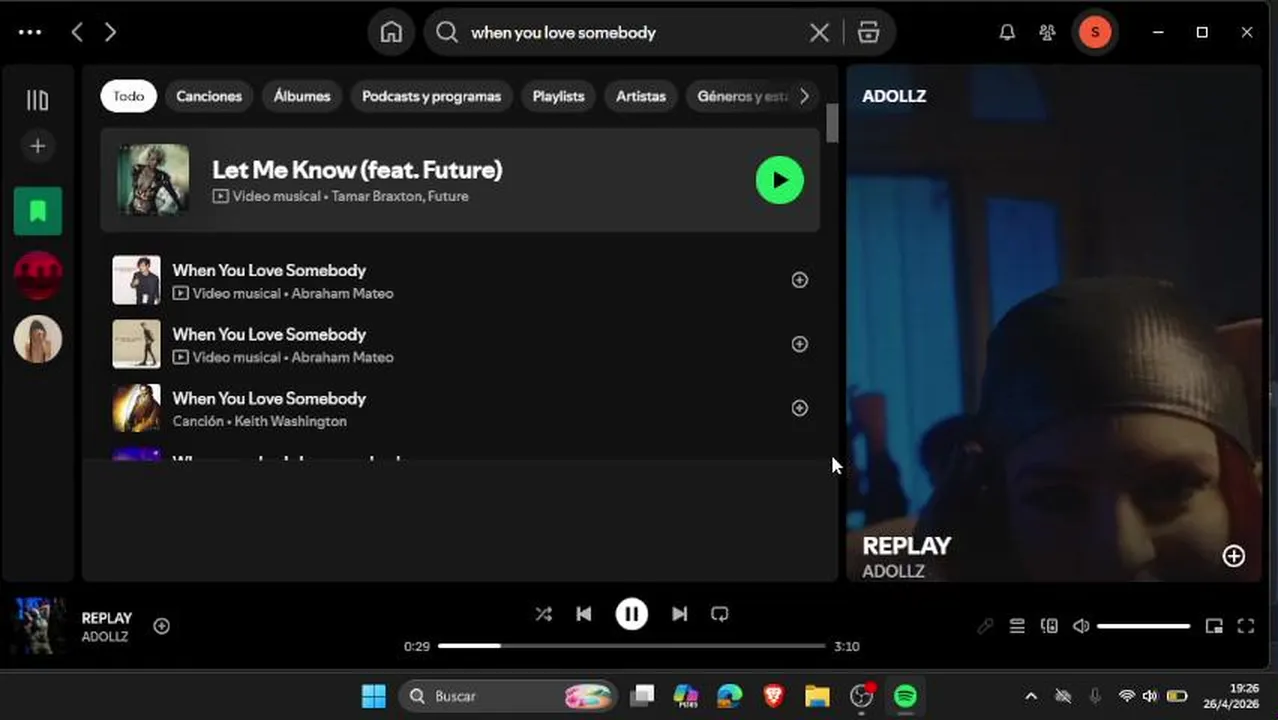This screenshot has height=720, width=1278.
Task: Open the red circular playlist thumbnail
Action: point(38,275)
